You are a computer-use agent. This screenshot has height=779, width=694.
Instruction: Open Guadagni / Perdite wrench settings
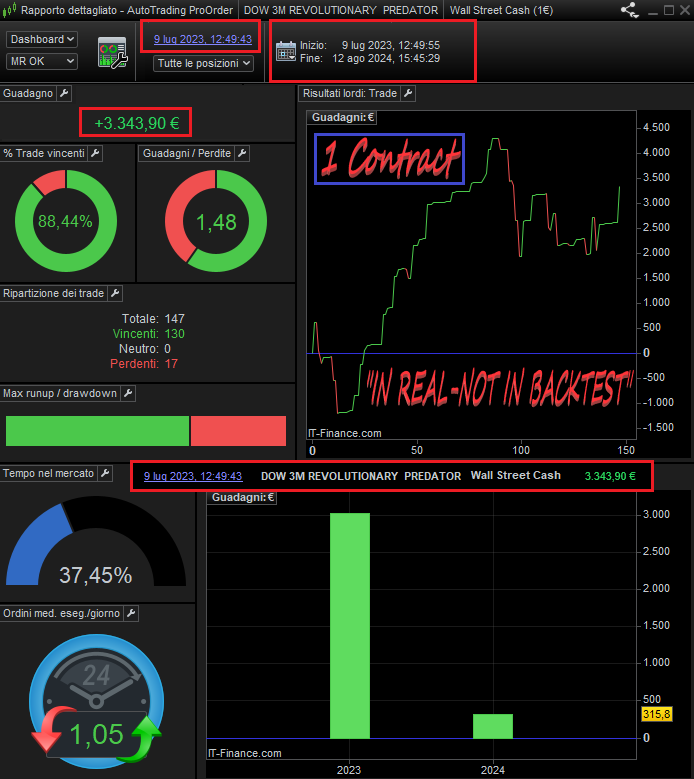[242, 153]
